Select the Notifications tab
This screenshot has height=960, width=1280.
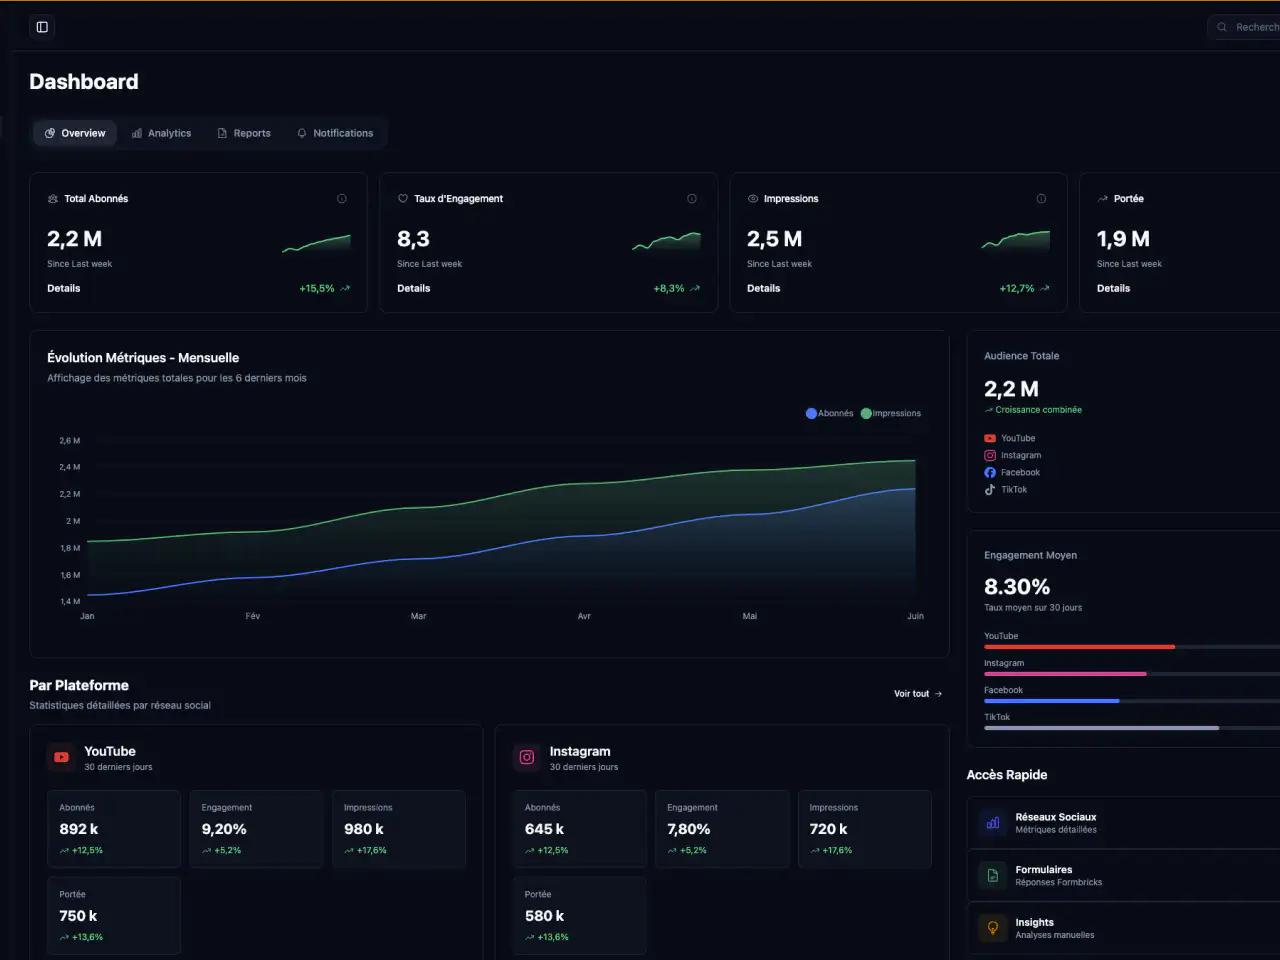coord(335,133)
